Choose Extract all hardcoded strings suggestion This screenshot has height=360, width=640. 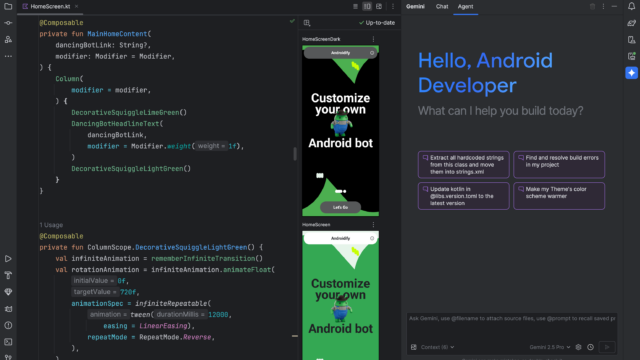pyautogui.click(x=464, y=164)
